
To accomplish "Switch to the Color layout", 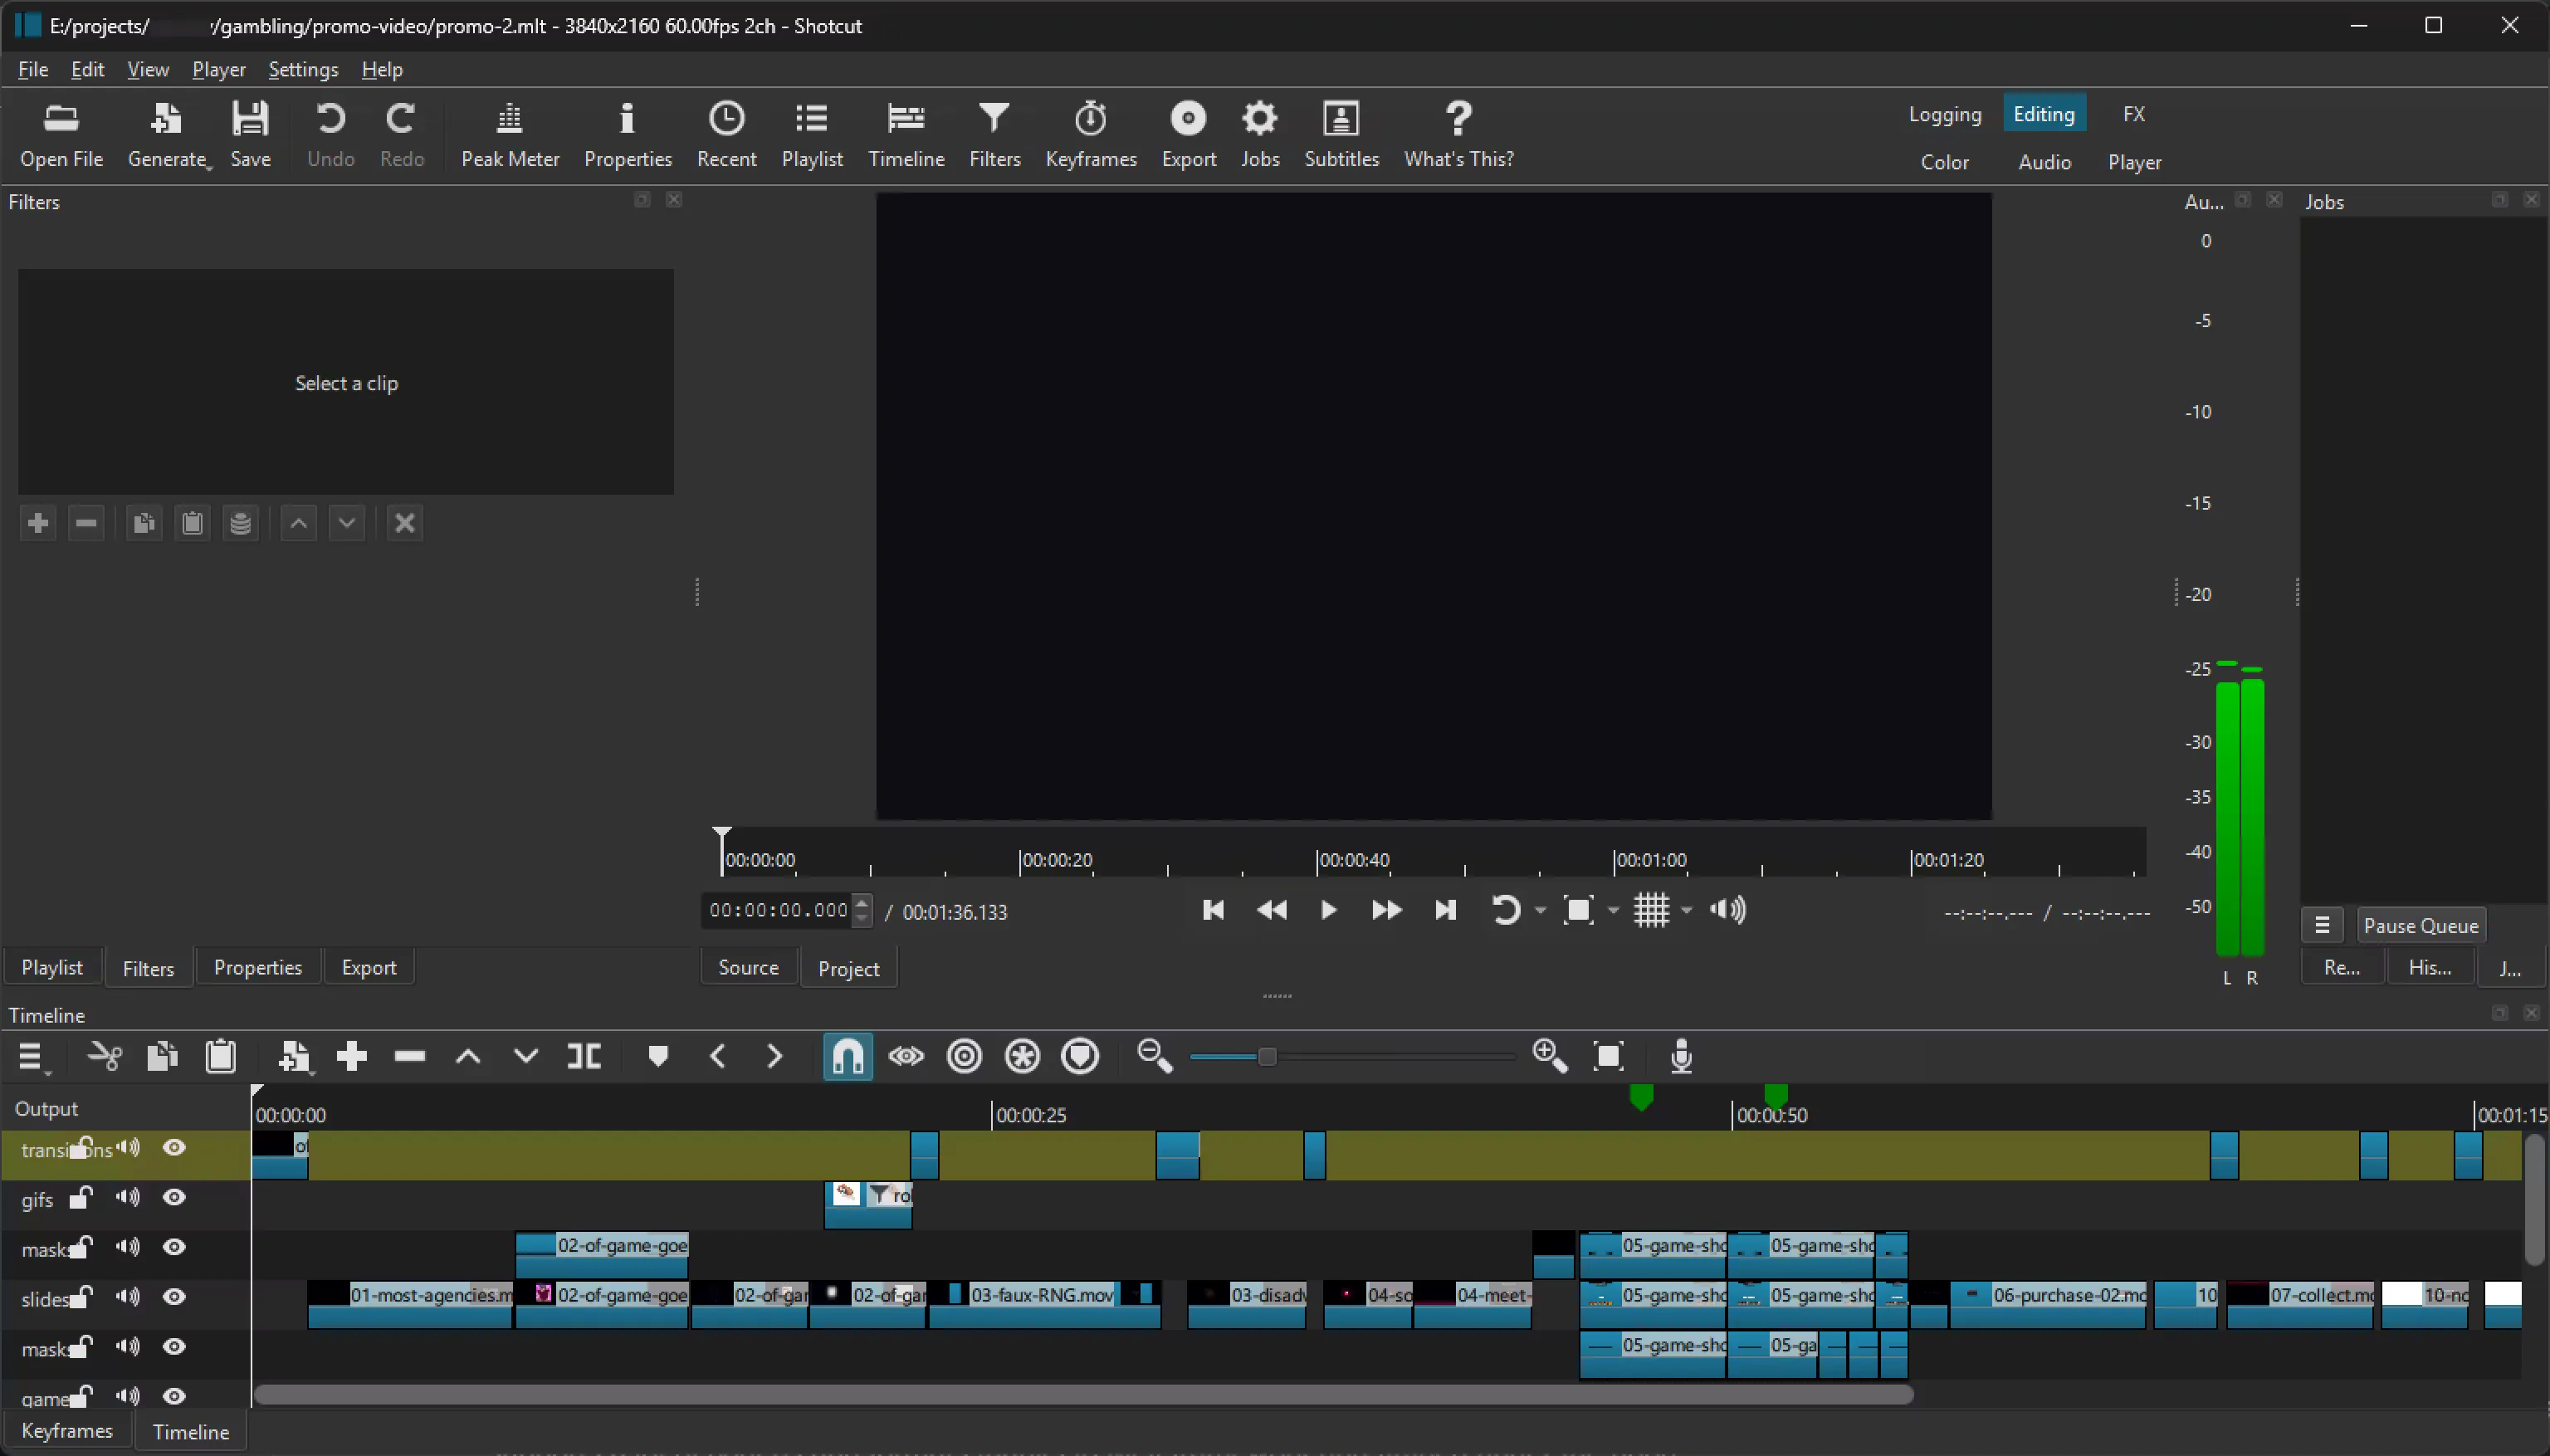I will pos(1944,162).
